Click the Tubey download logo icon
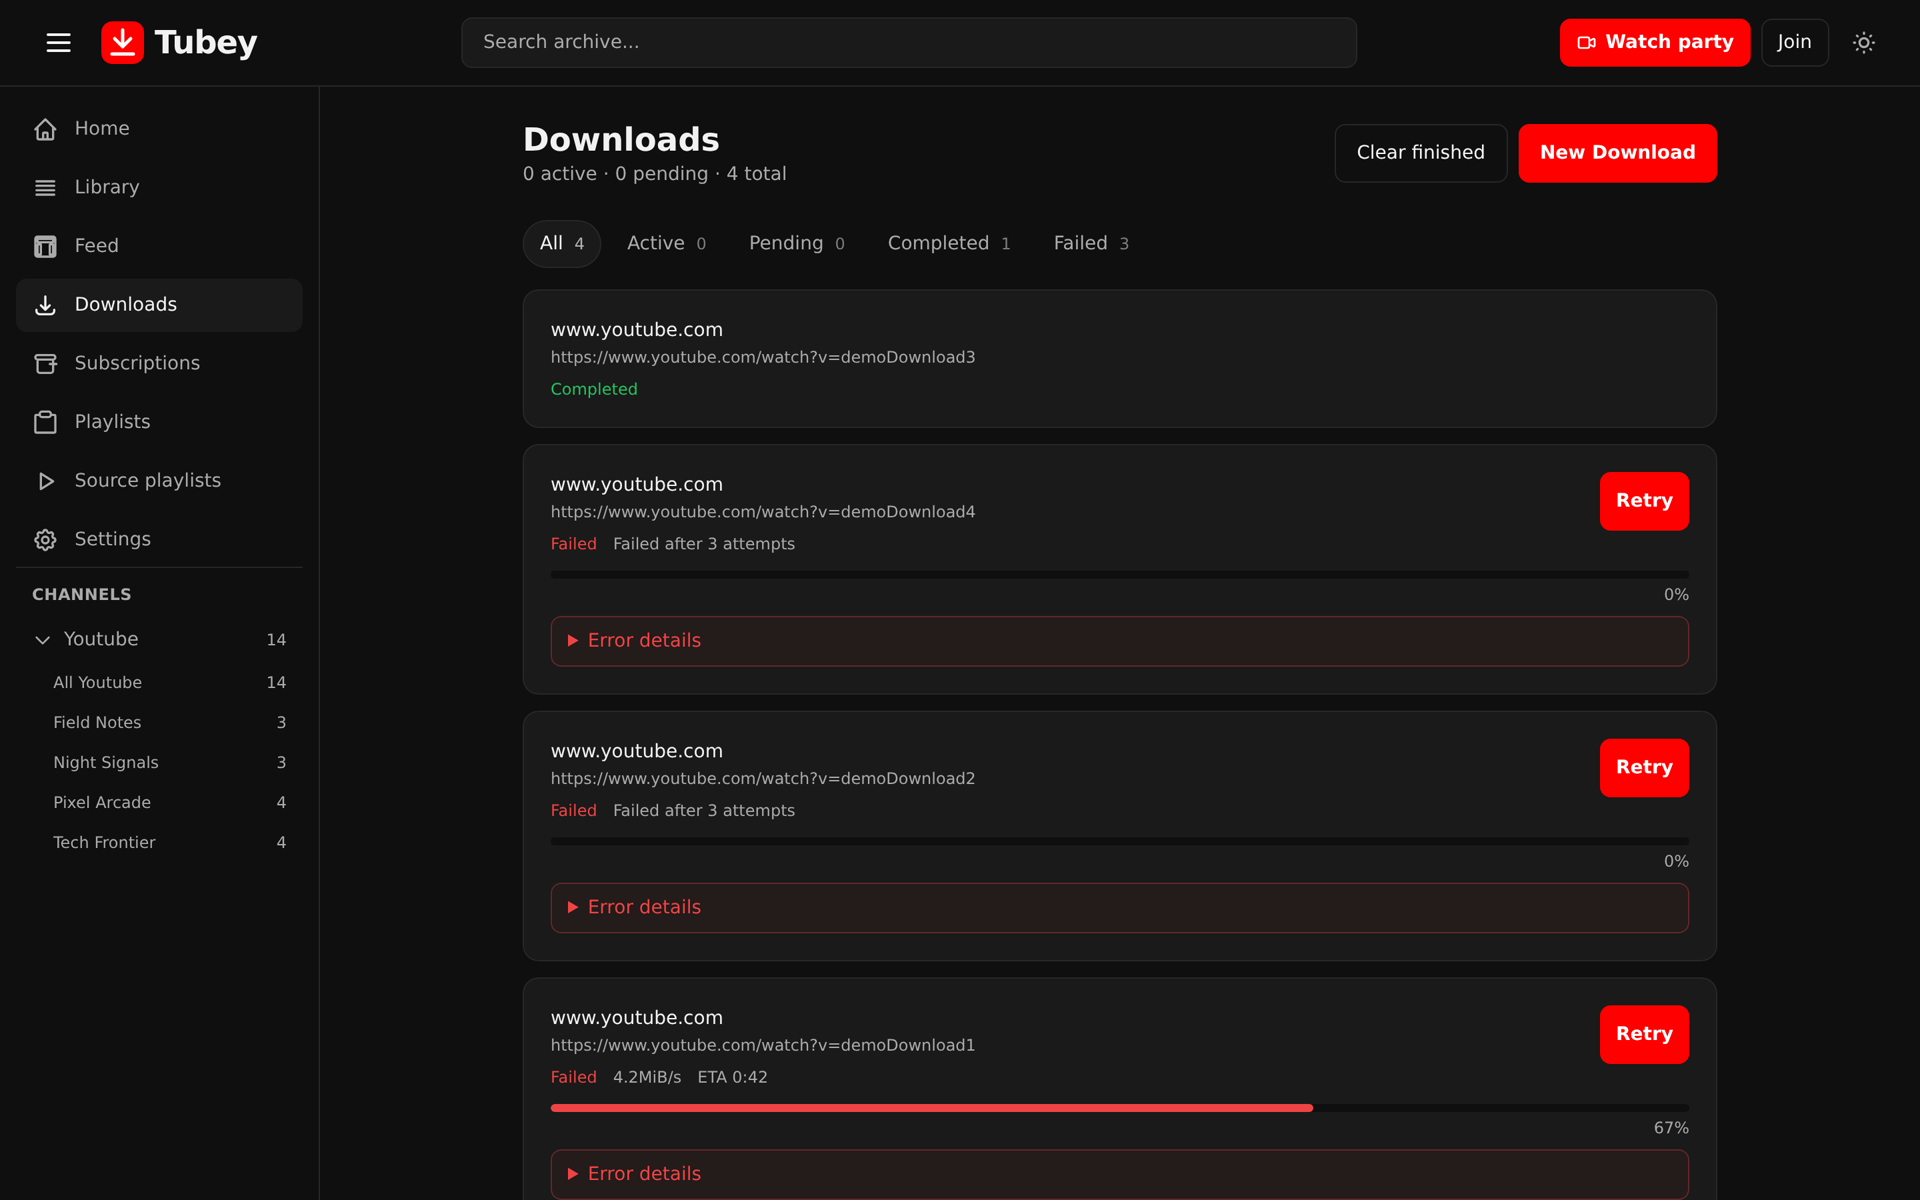 click(122, 42)
